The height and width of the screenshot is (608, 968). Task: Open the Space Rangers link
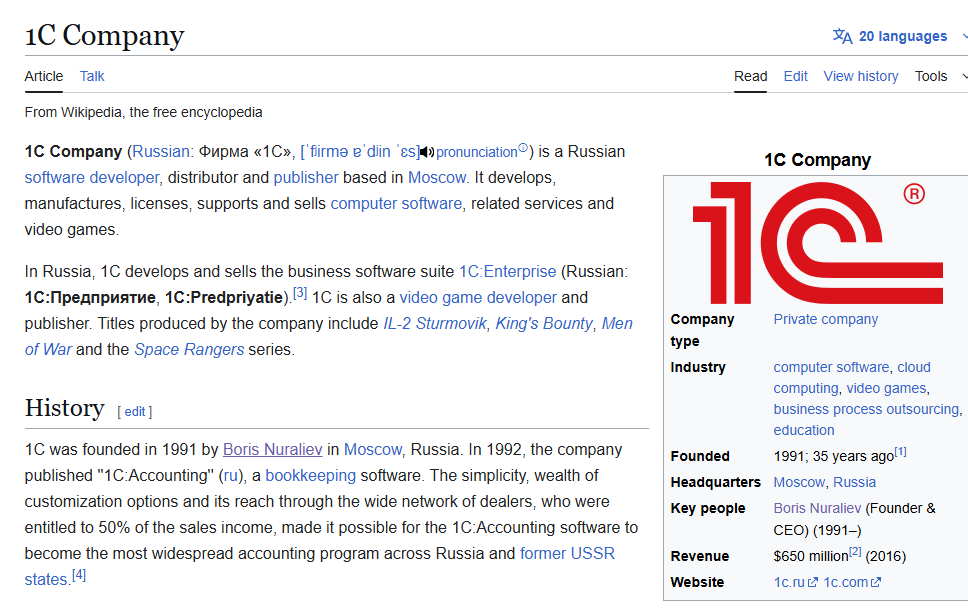[x=189, y=349]
